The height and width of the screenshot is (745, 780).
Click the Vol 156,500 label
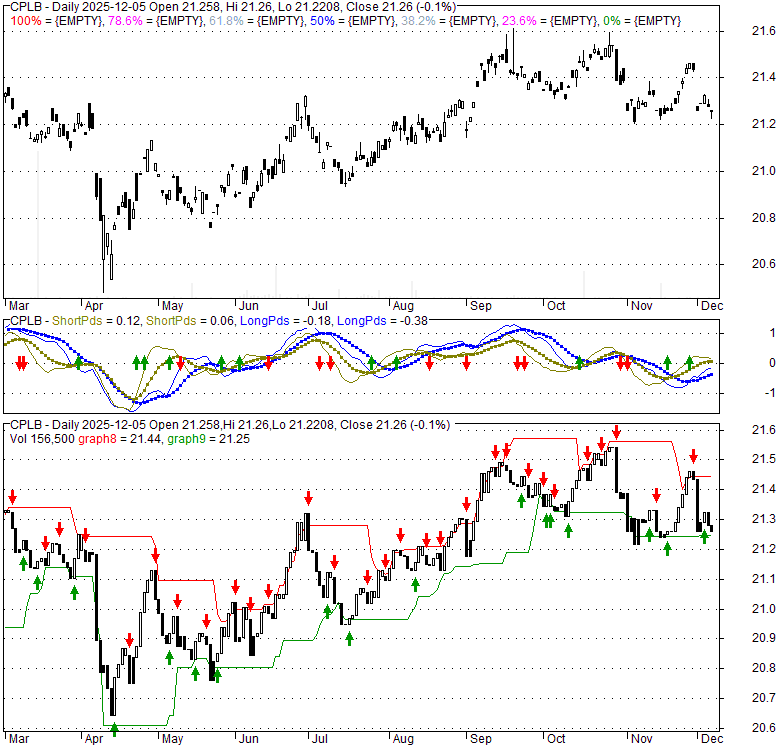(42, 439)
